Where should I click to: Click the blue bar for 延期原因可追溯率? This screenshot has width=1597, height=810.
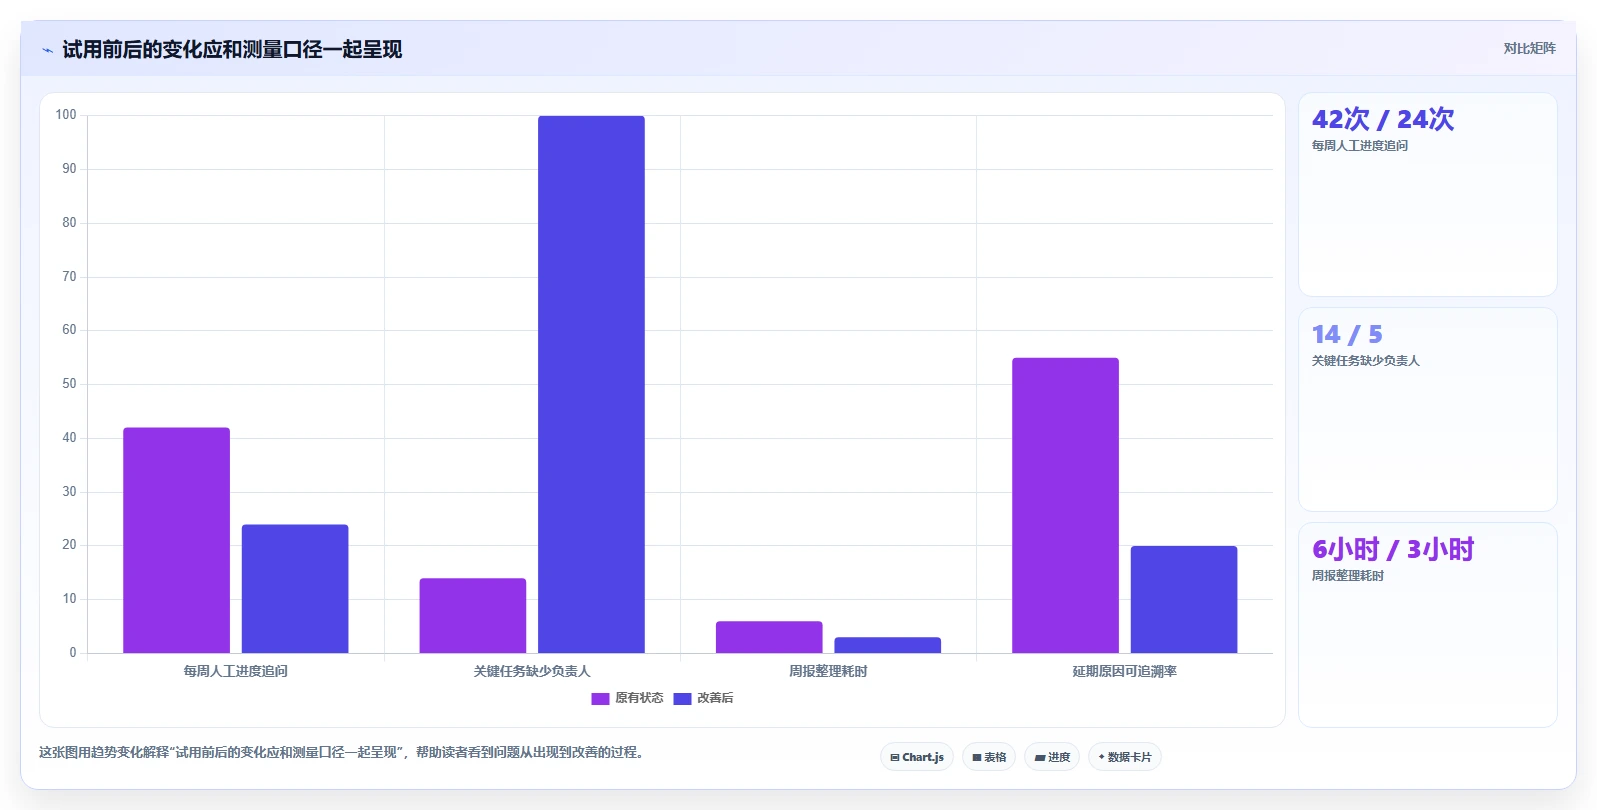click(x=1184, y=599)
